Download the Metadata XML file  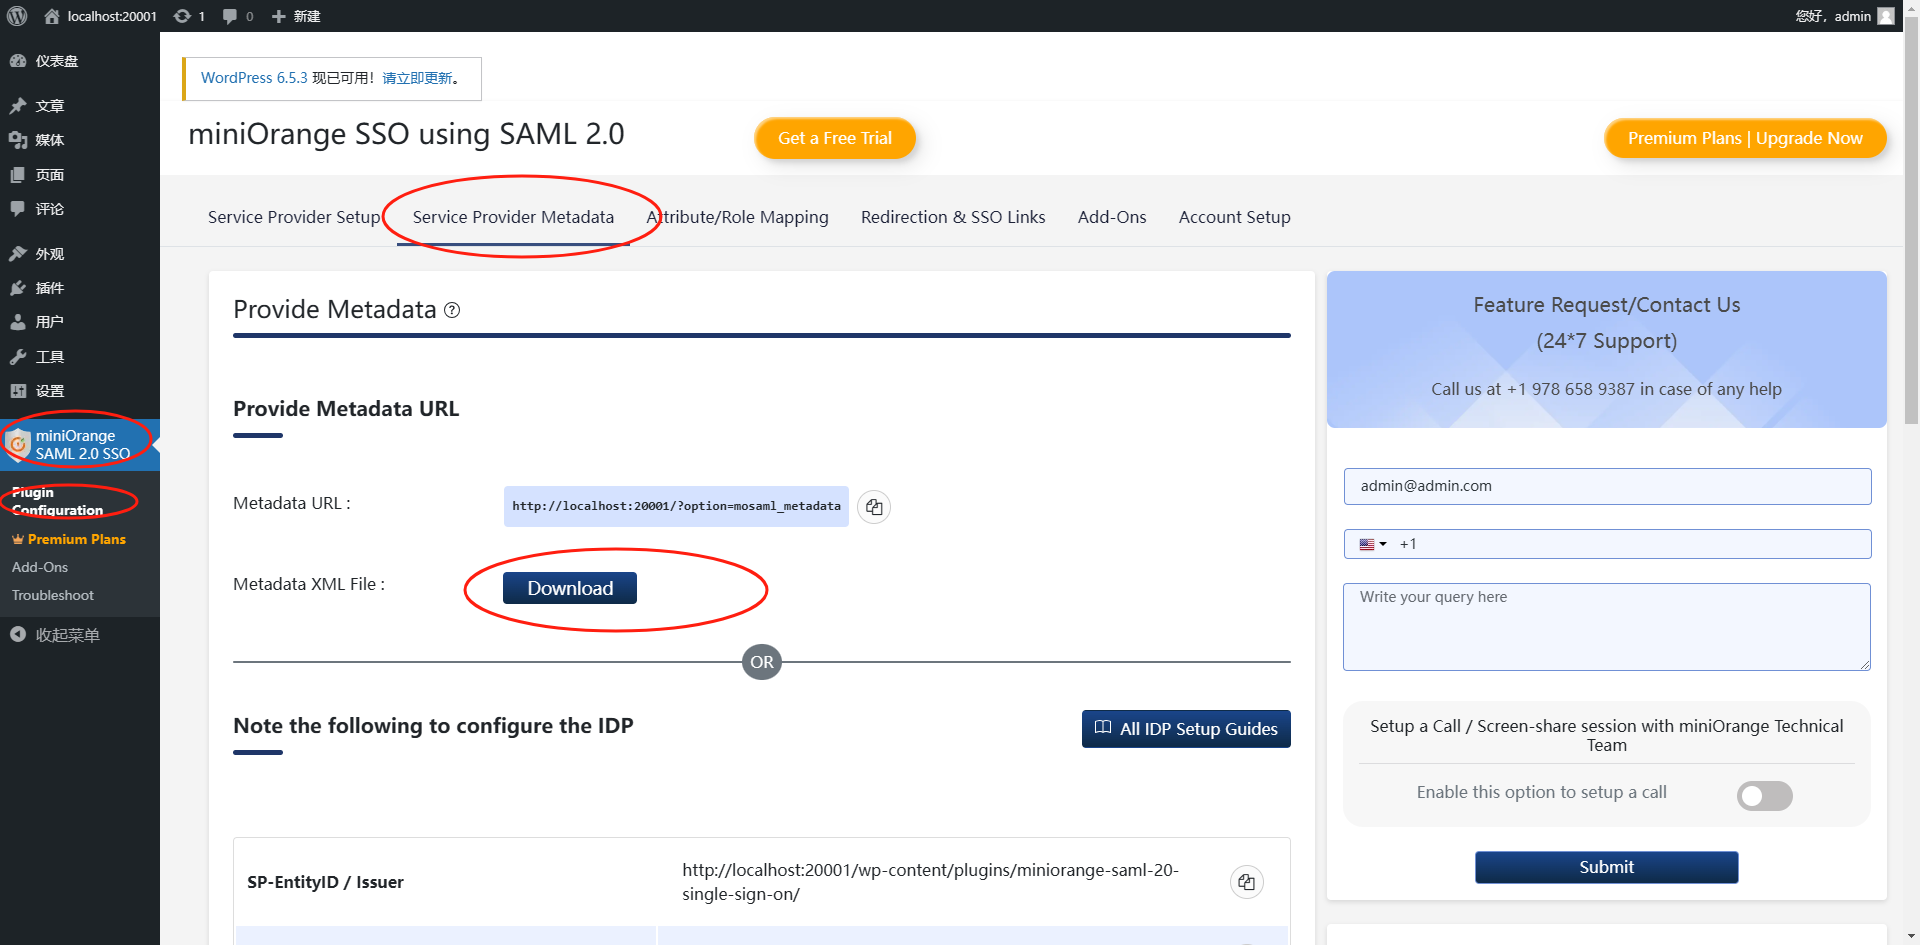pyautogui.click(x=569, y=588)
